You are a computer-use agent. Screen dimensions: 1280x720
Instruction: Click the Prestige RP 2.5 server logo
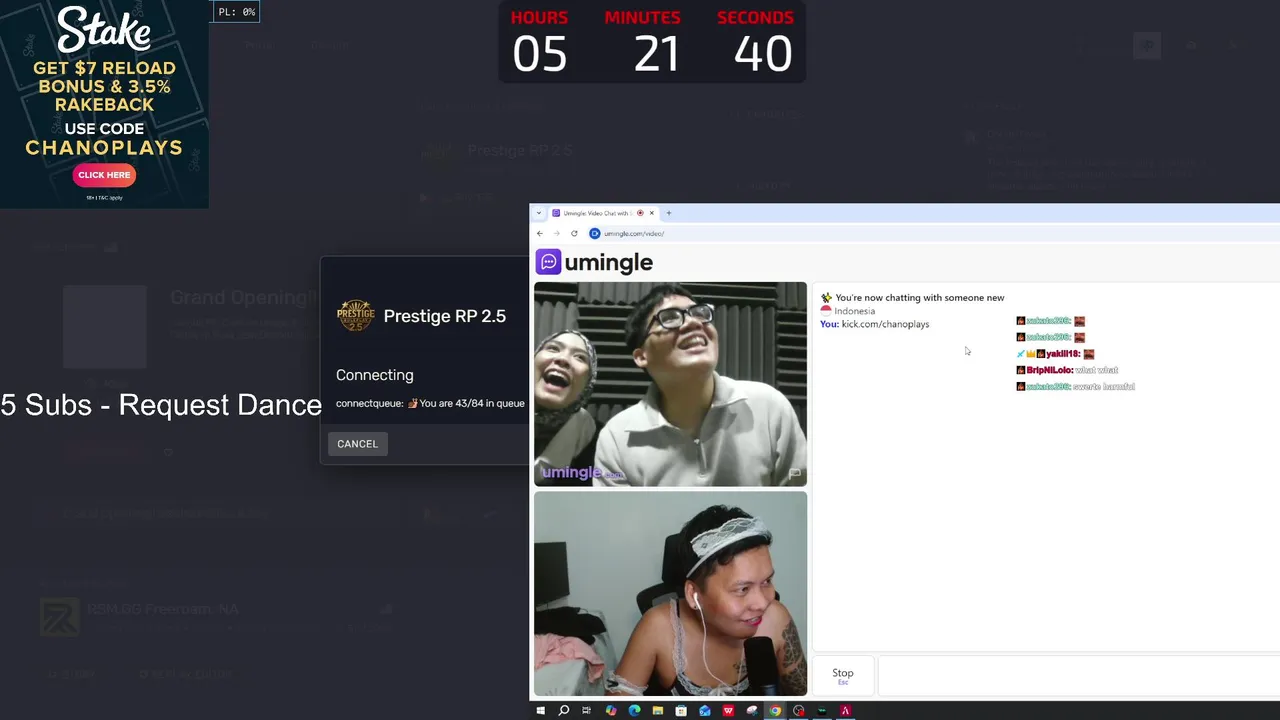[x=355, y=316]
